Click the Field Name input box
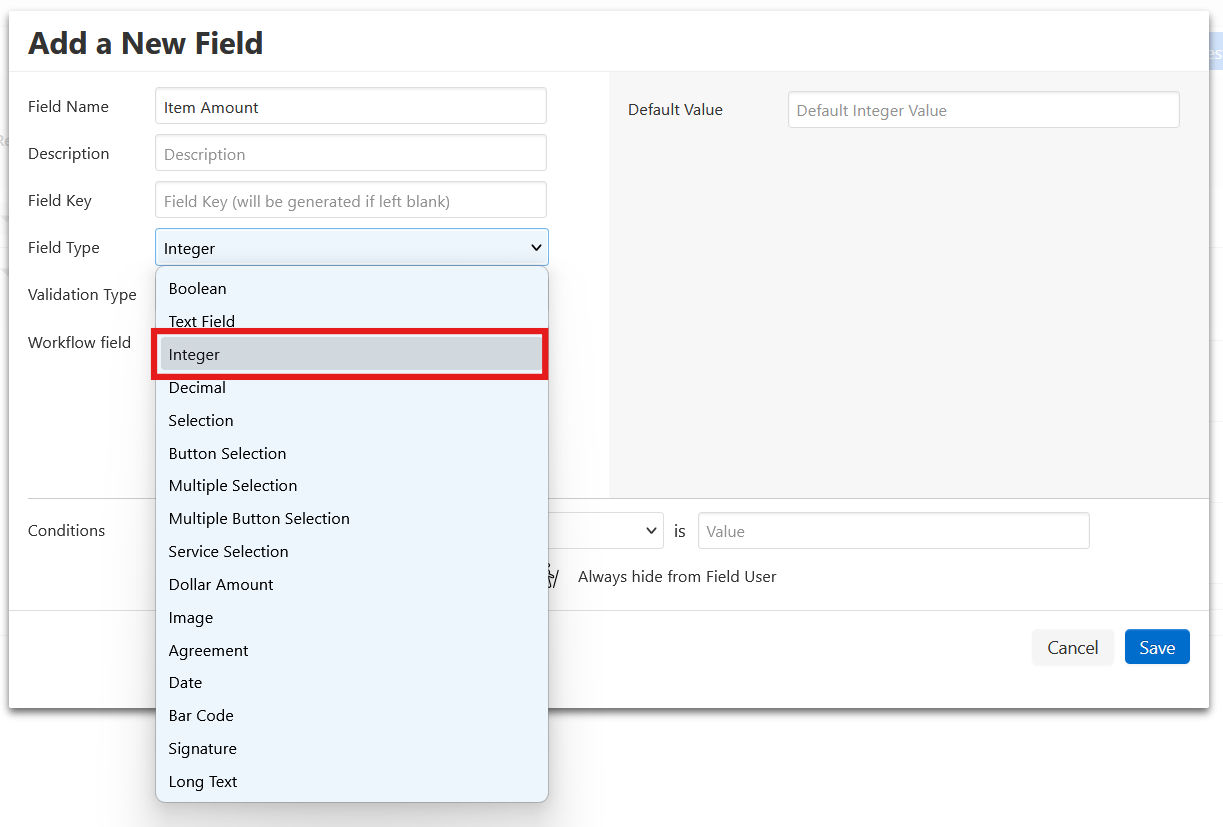 coord(350,107)
